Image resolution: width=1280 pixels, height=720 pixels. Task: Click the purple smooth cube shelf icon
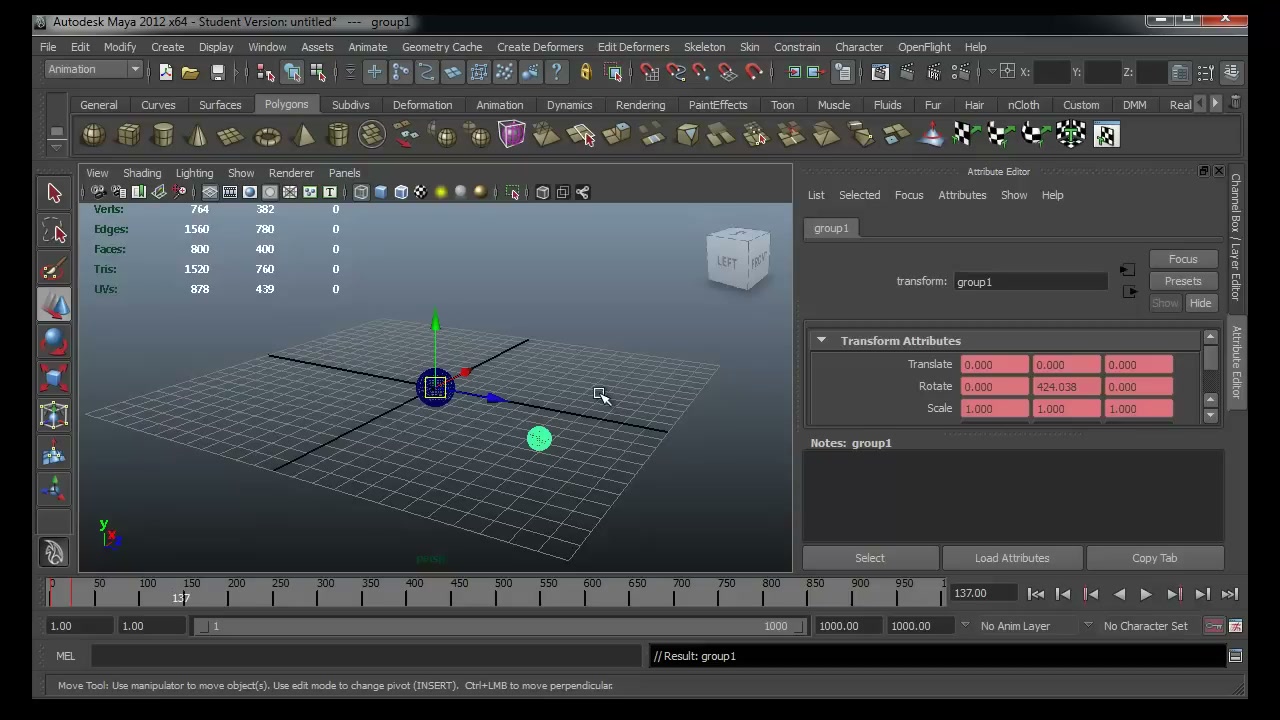tap(511, 135)
